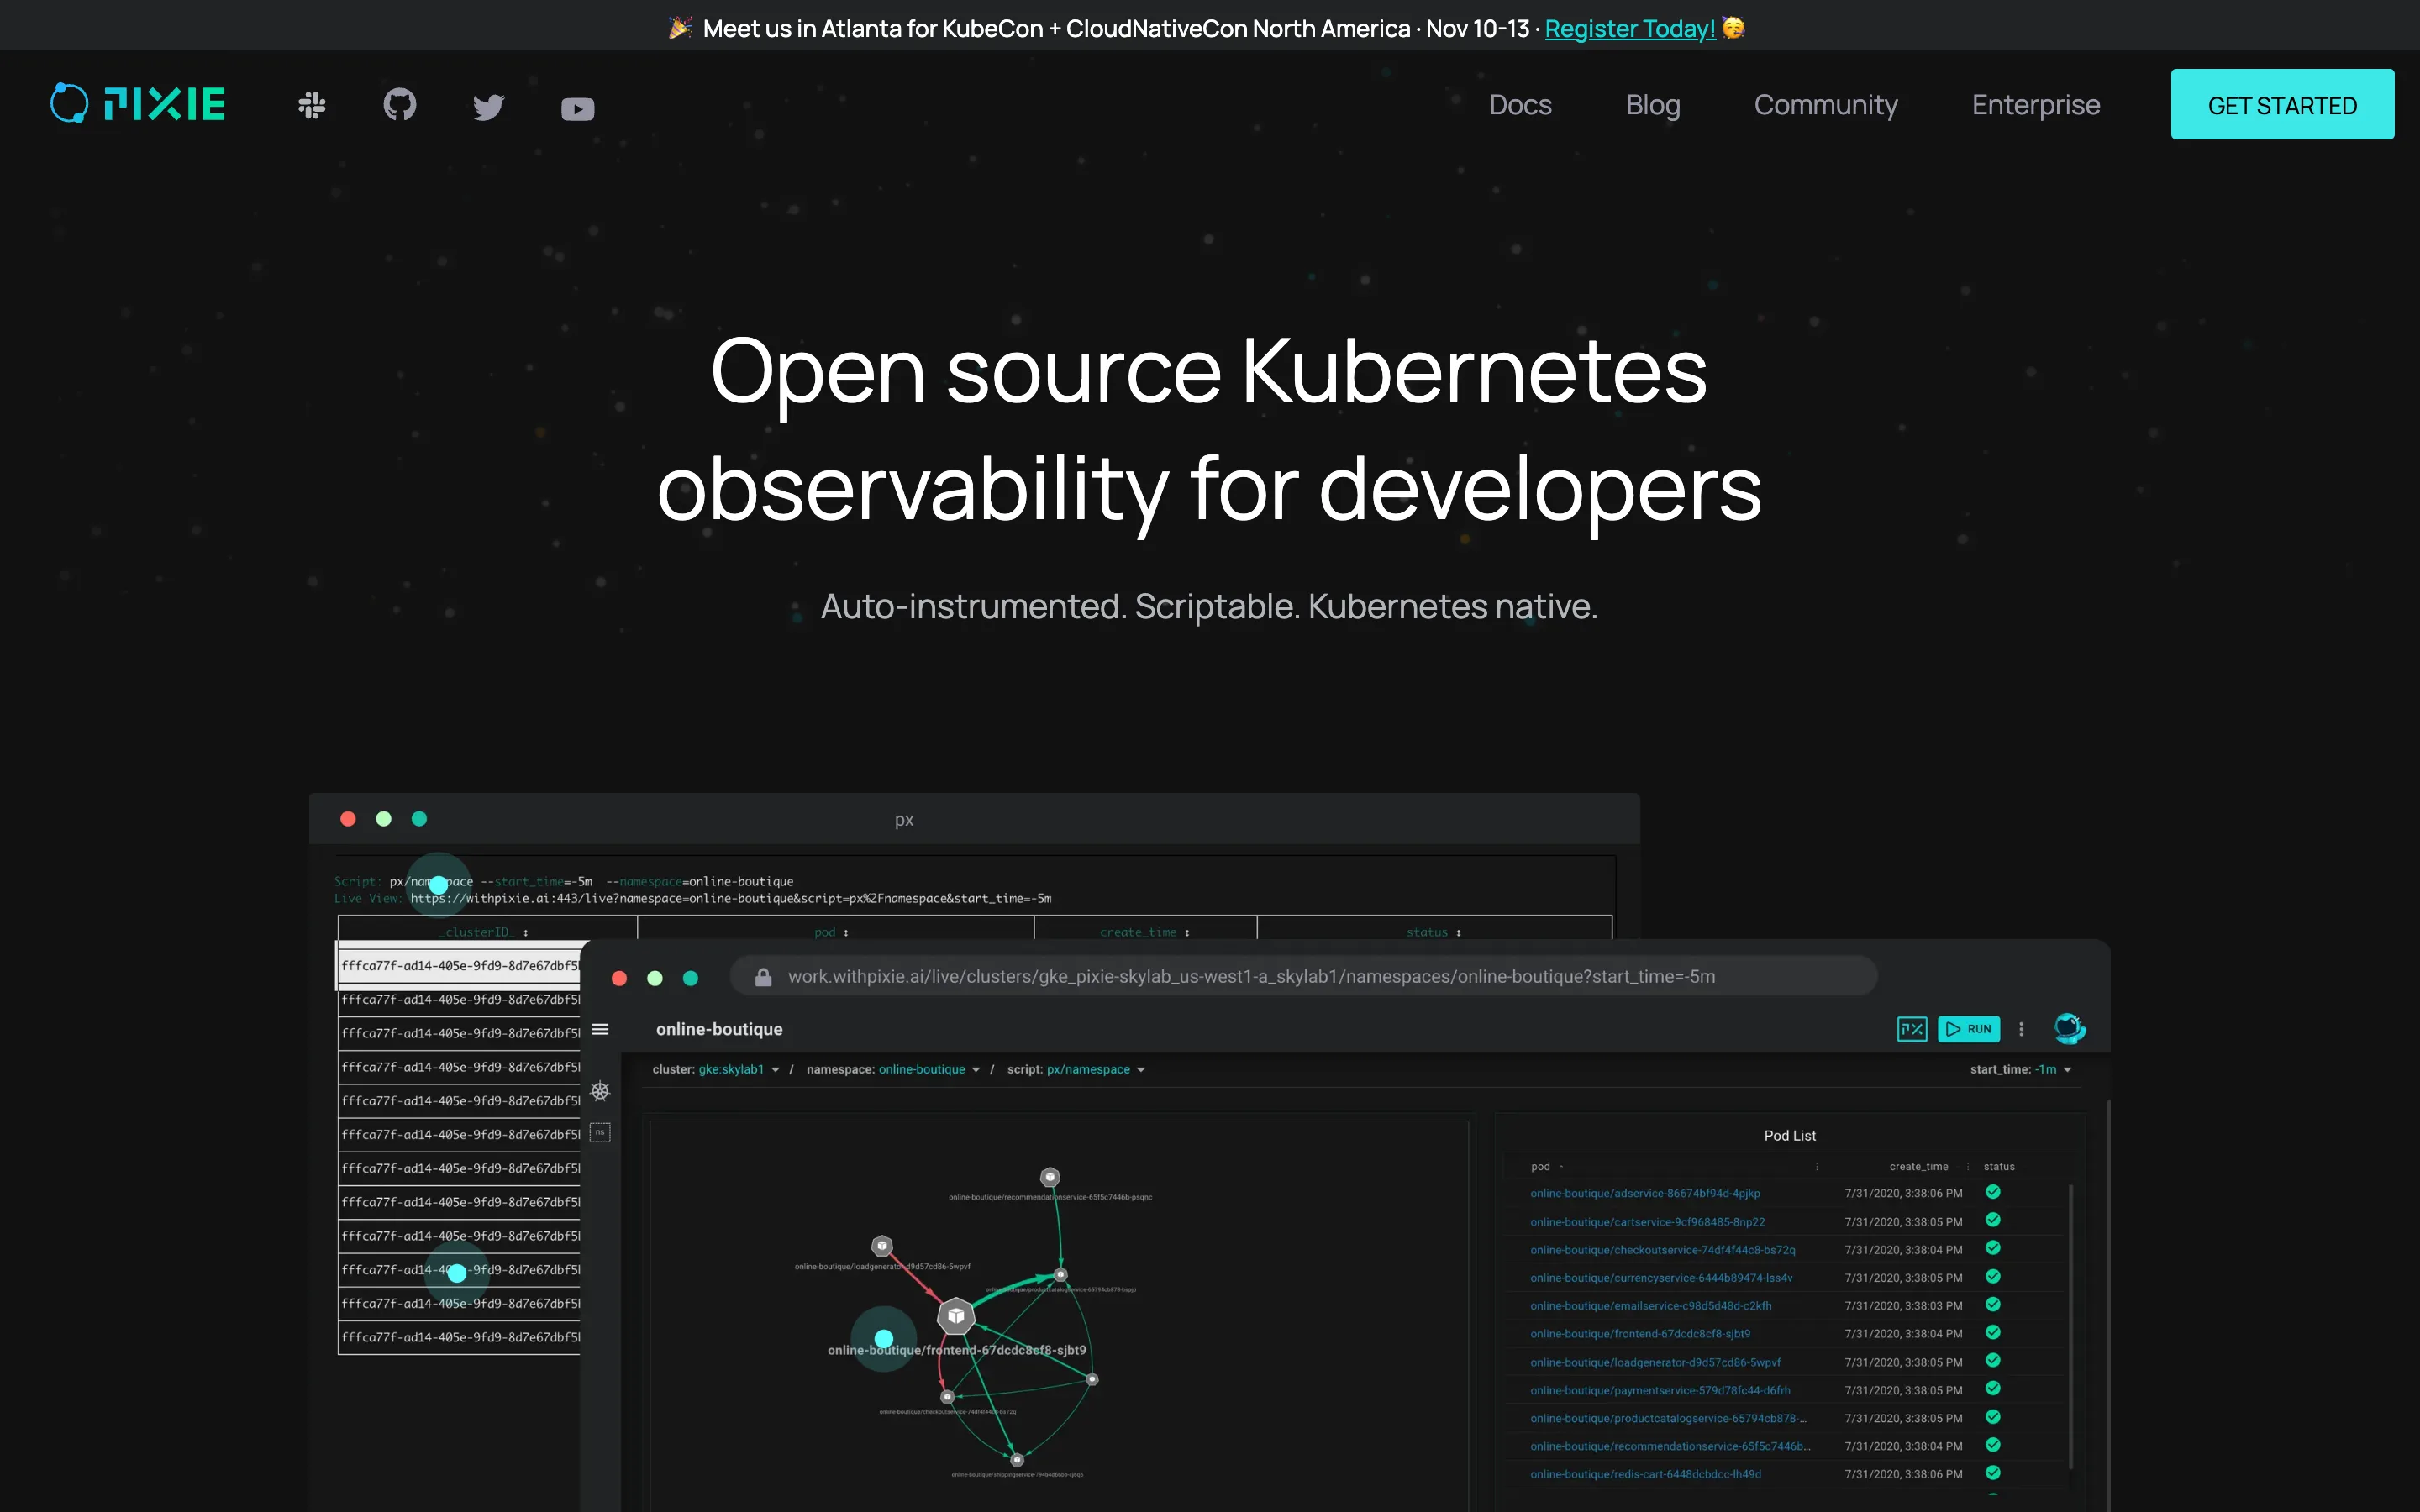Open the frontend-67dcdc8cf8-sjbt9 pod list link
Viewport: 2420px width, 1512px height.
1640,1334
